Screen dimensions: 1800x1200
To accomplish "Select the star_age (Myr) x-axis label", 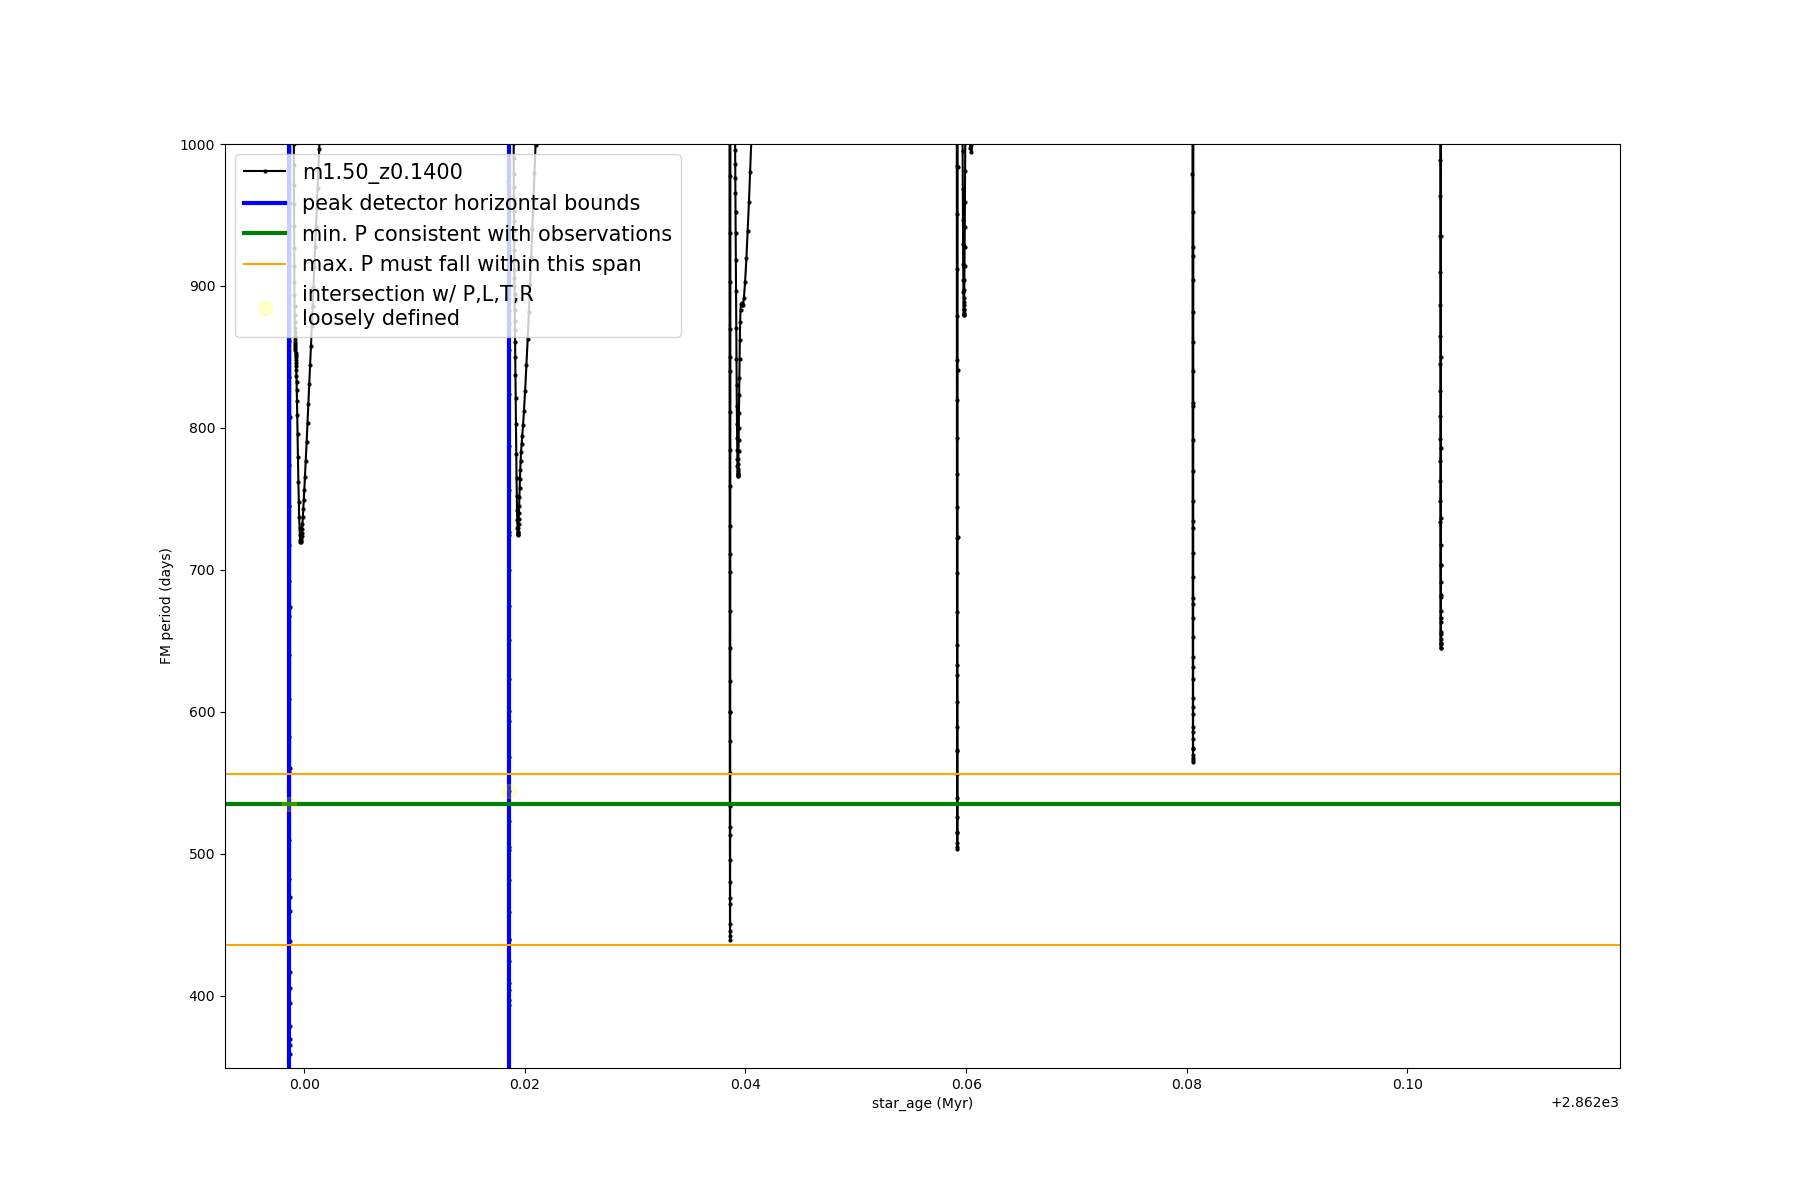I will tap(922, 1103).
